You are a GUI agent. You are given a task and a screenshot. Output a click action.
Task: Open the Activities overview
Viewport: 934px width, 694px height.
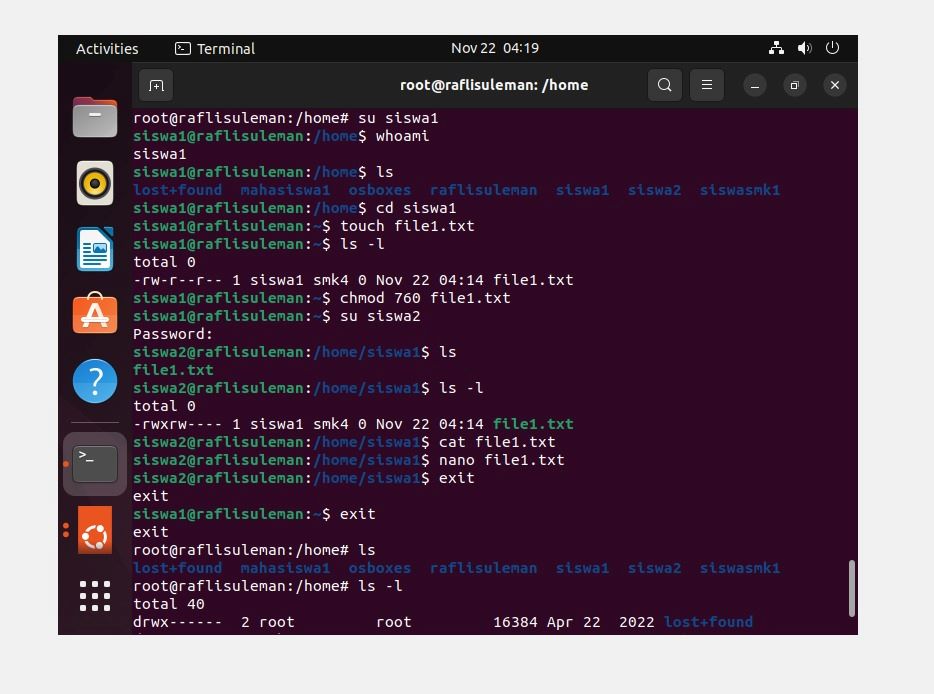pyautogui.click(x=107, y=49)
